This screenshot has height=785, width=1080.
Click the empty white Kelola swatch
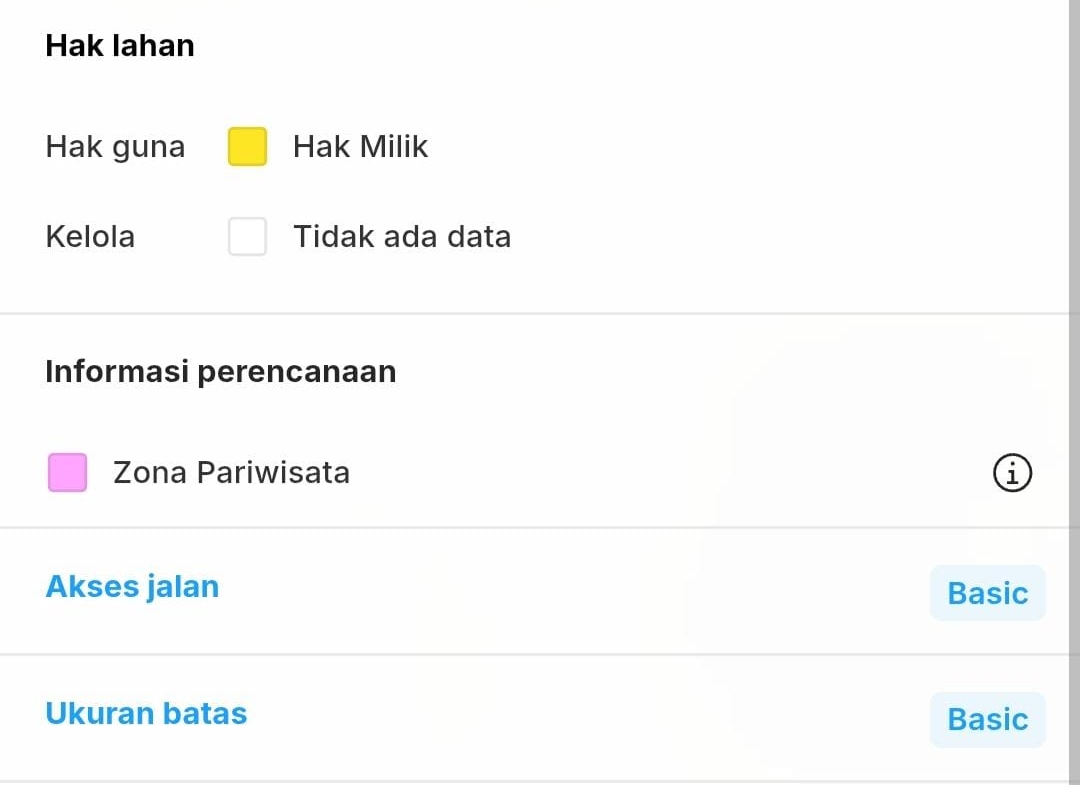(247, 237)
